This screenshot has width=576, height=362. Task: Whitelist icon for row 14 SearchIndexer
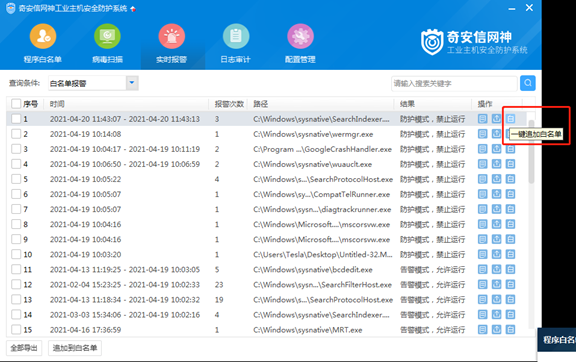[510, 315]
